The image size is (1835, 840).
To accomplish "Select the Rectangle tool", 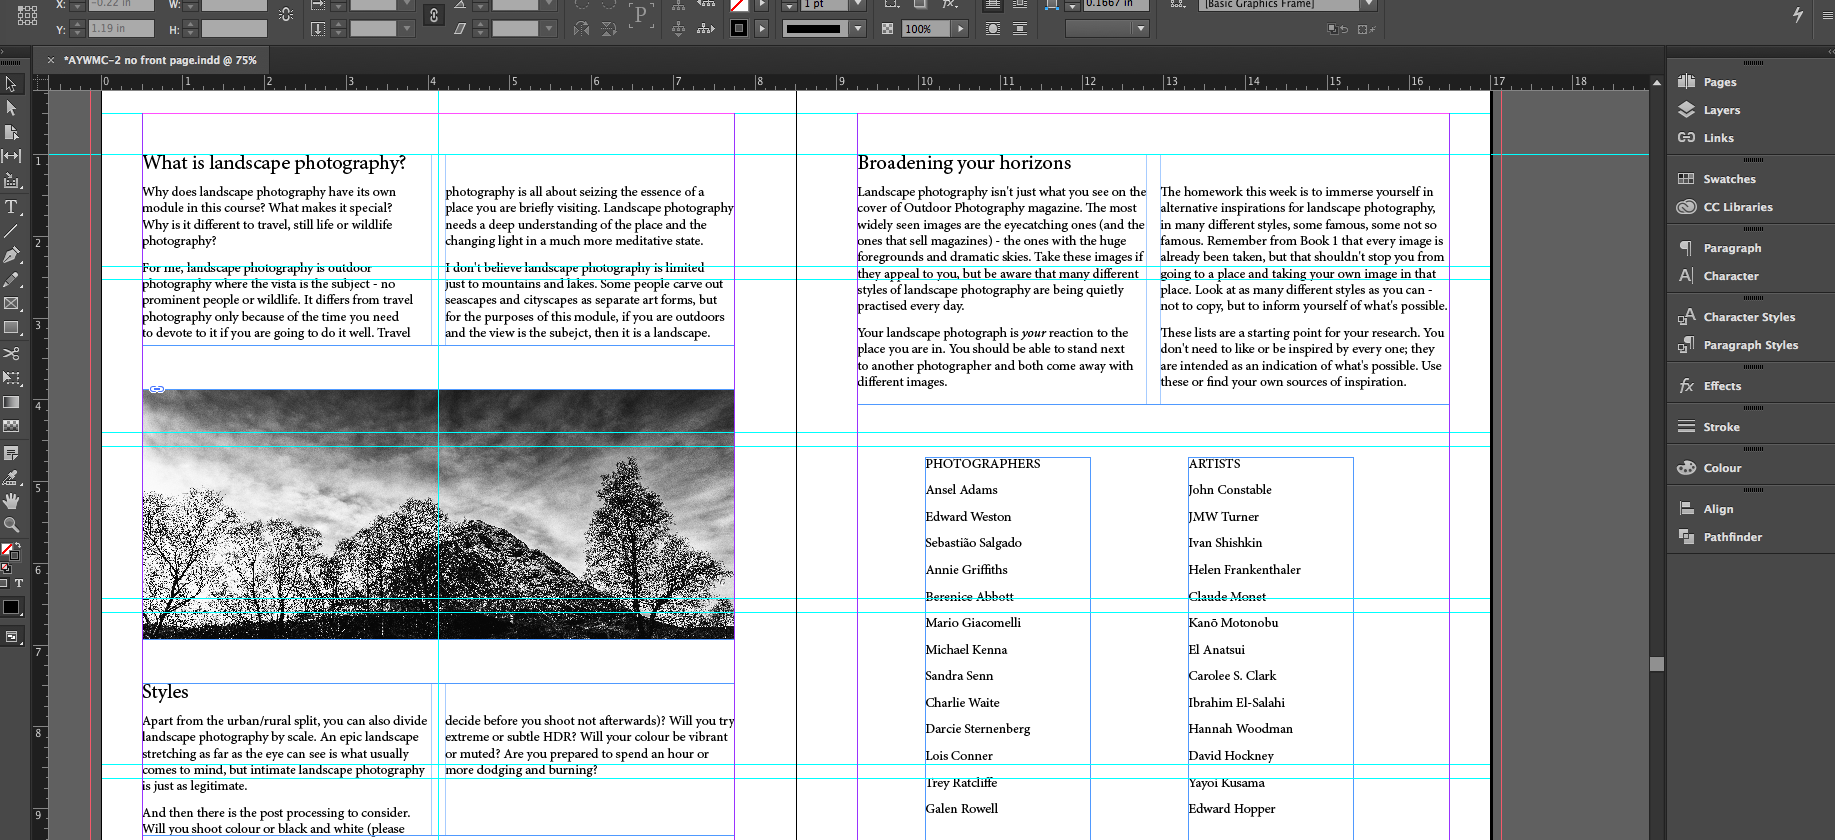I will [x=11, y=328].
